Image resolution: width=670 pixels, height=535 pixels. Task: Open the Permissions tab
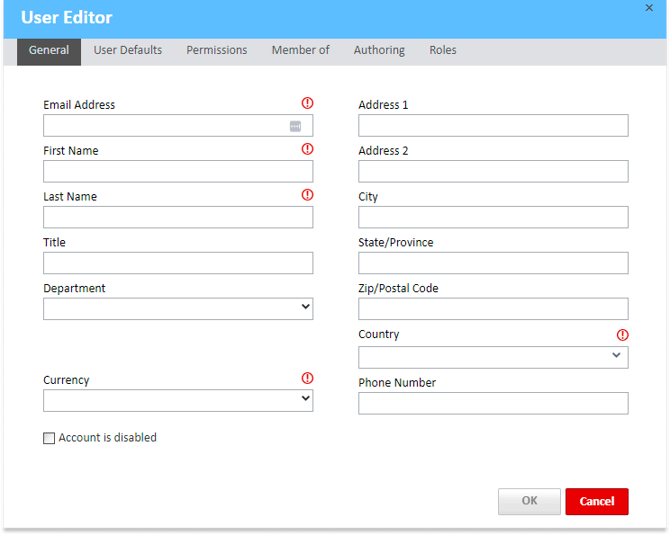pos(217,50)
